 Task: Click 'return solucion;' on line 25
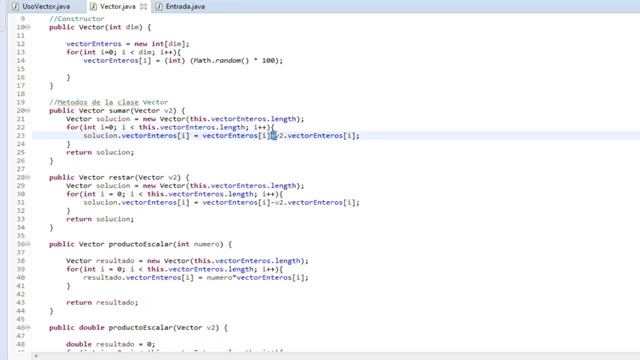100,152
